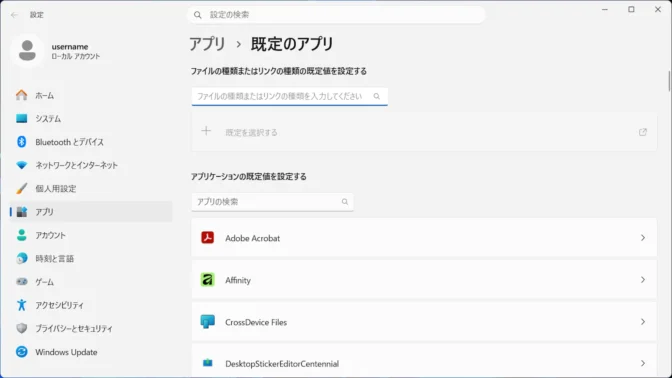Expand CrossDevice Files defaults chevron
672x378 pixels.
click(643, 321)
